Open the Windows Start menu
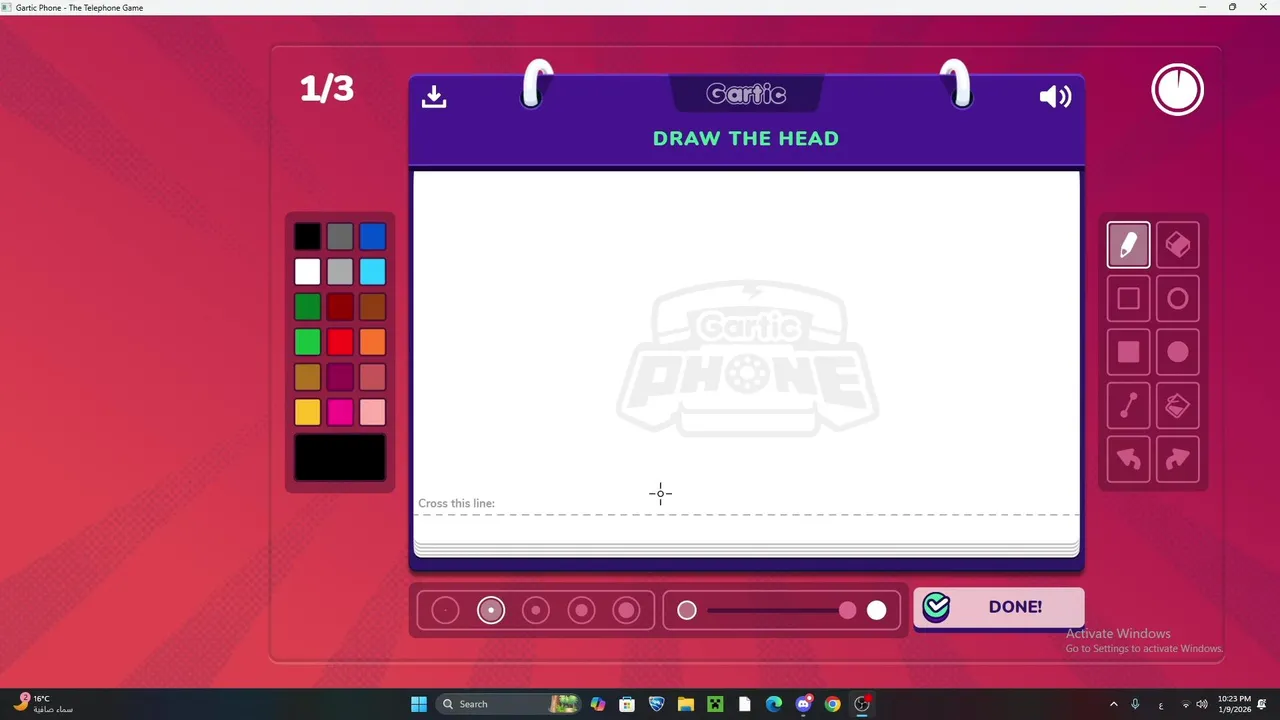 click(x=419, y=704)
